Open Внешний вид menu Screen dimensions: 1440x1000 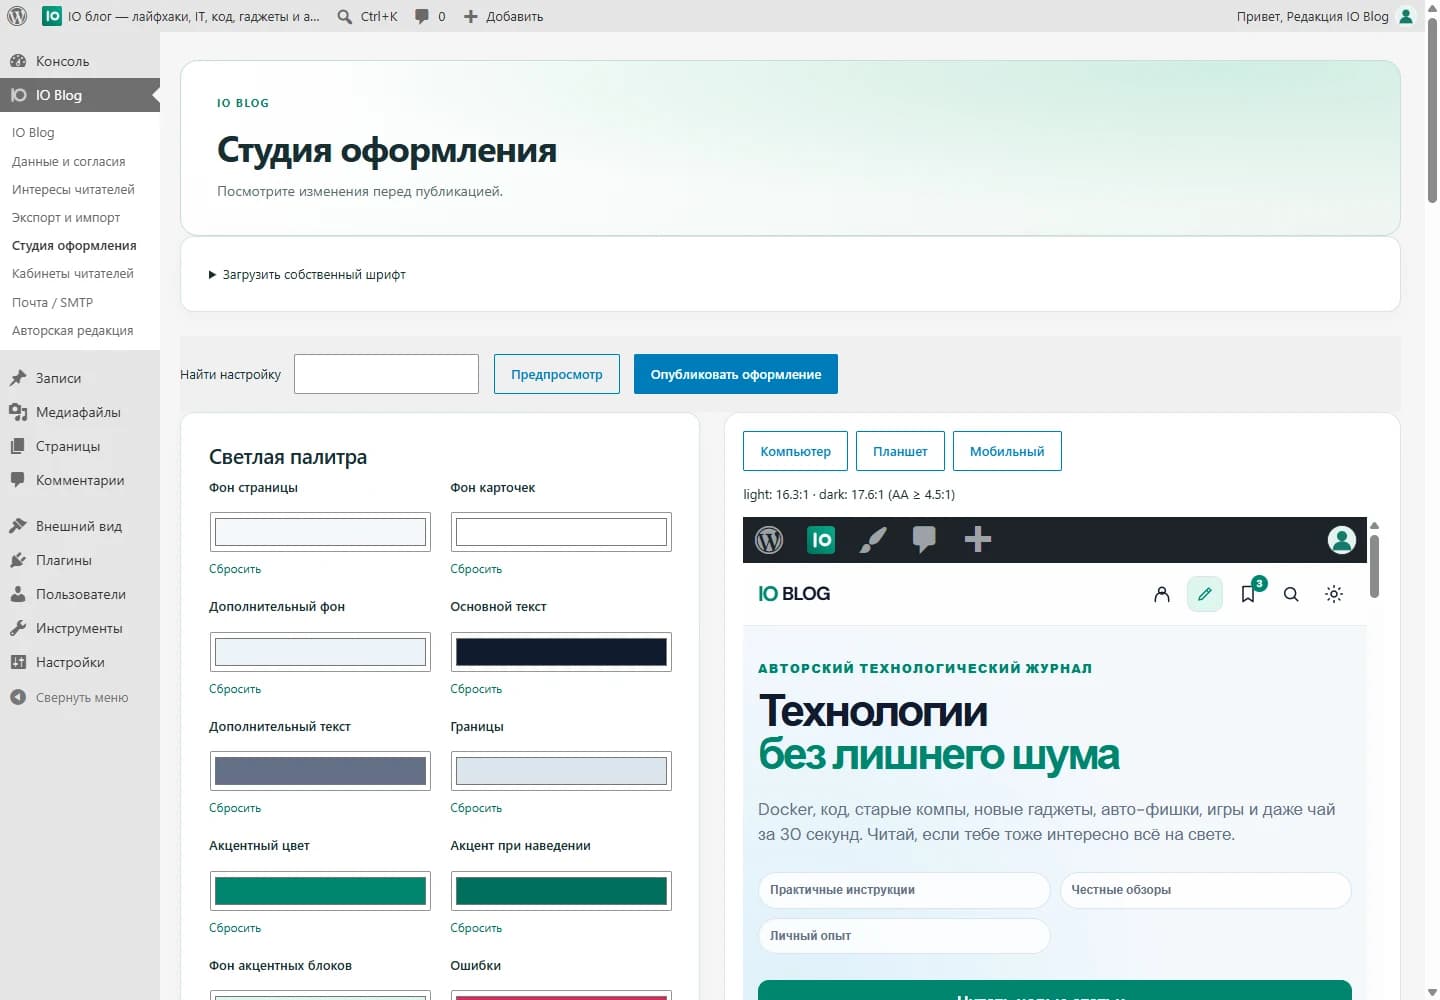(x=80, y=526)
